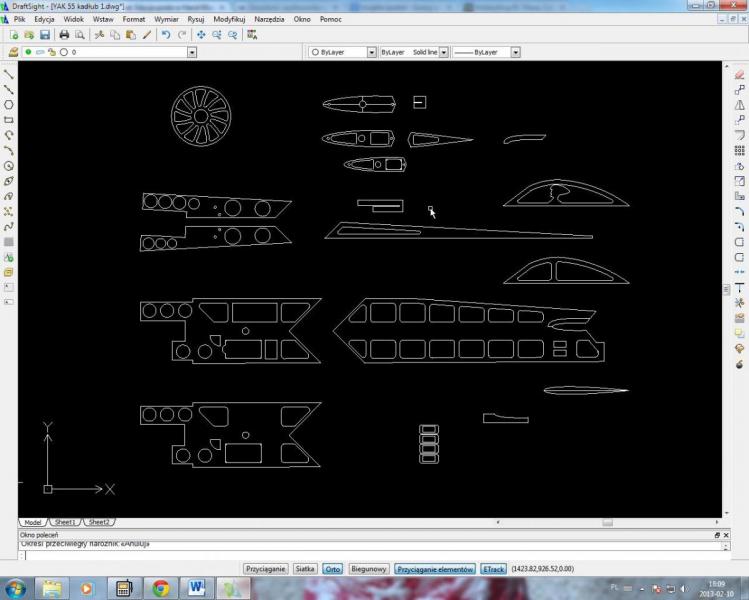Enable Przyciąganie snap toggle
Viewport: 749px width, 600px height.
(266, 568)
